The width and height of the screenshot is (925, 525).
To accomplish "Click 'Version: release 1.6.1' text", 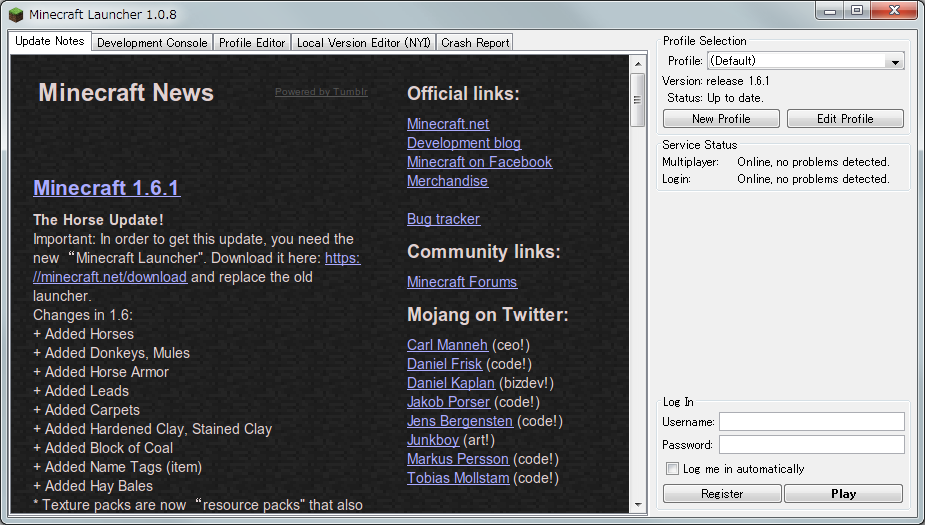I will 716,81.
